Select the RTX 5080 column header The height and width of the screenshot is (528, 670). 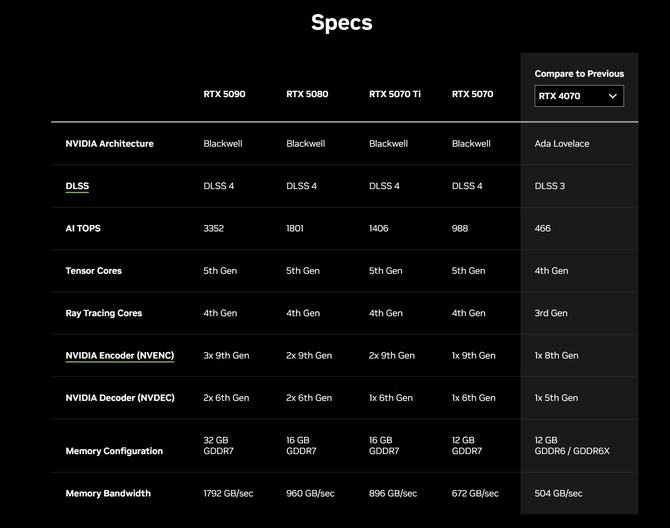[x=307, y=94]
